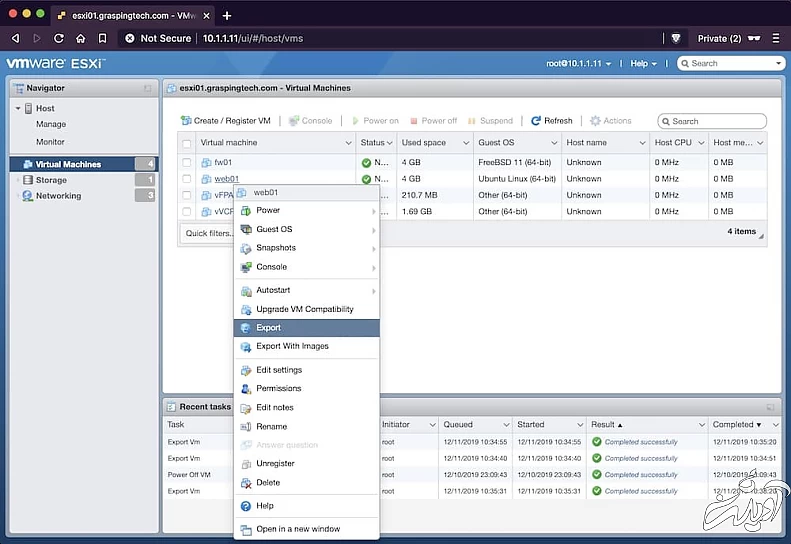The width and height of the screenshot is (791, 544).
Task: Toggle the select-all virtual machines checkbox
Action: tap(187, 143)
